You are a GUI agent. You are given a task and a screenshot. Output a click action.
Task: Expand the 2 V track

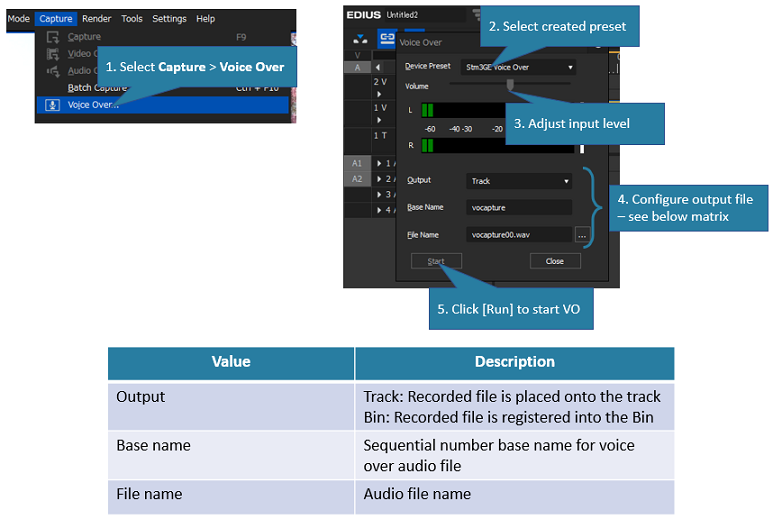click(x=379, y=94)
